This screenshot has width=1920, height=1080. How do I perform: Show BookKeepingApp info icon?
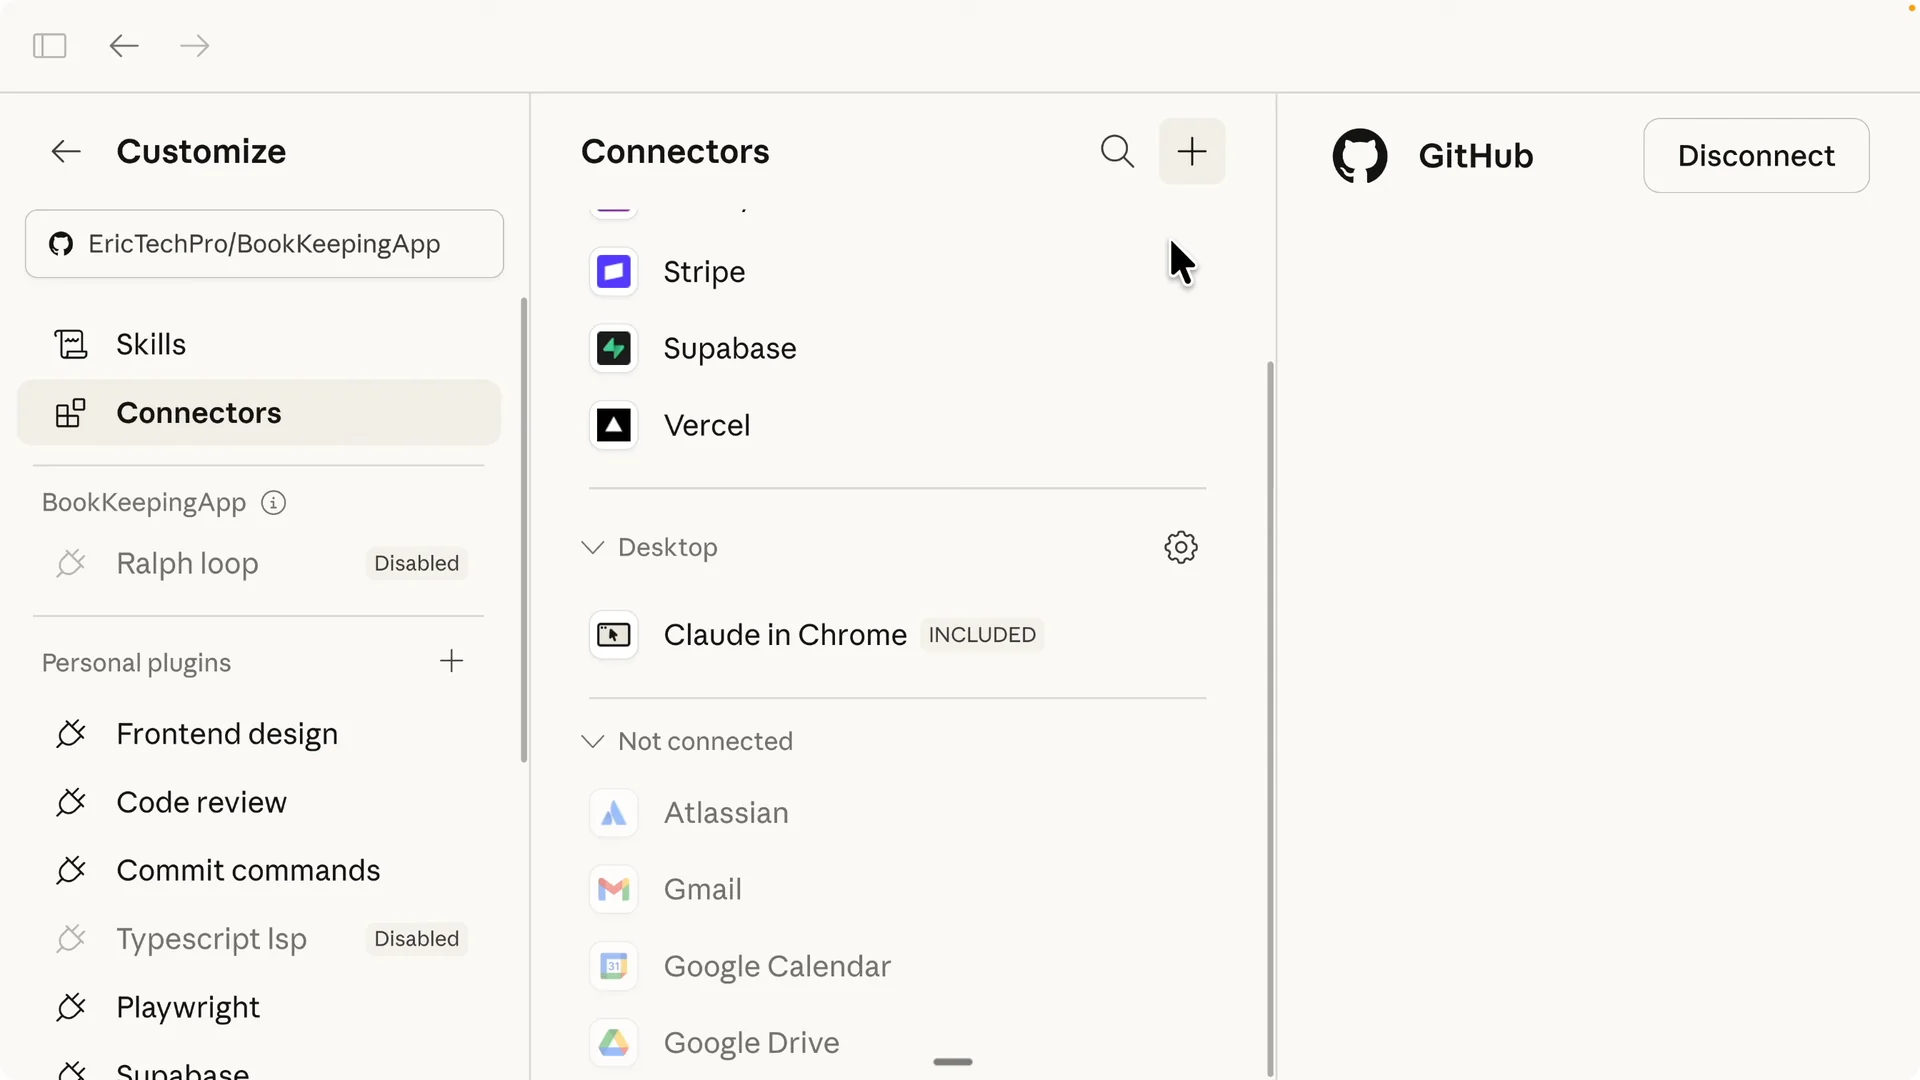(x=273, y=503)
